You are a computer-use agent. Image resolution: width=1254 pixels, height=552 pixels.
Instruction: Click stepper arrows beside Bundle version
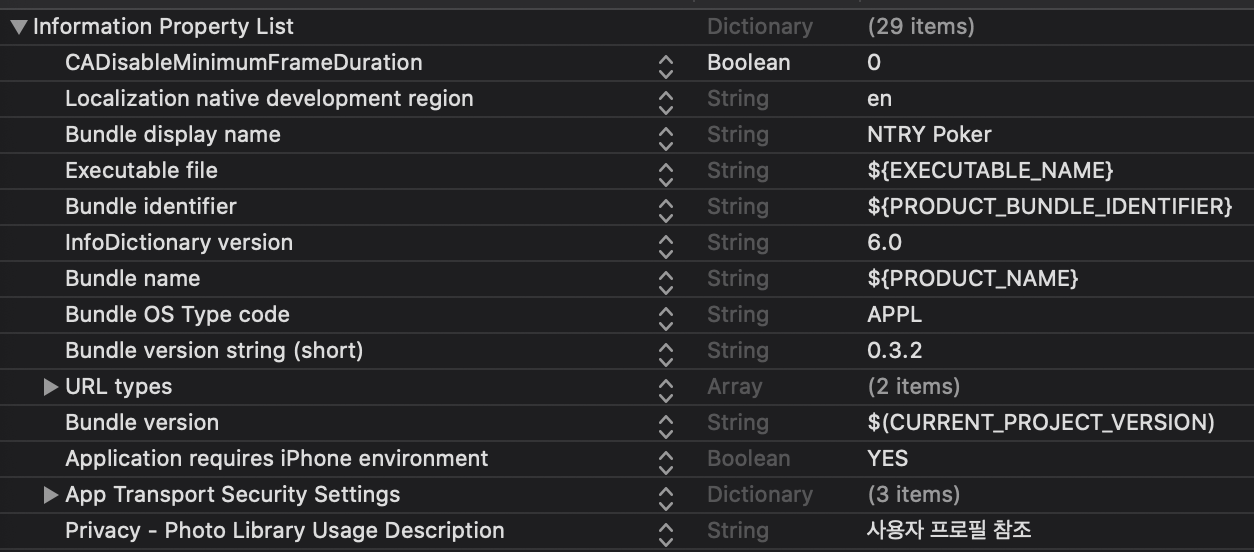[666, 424]
